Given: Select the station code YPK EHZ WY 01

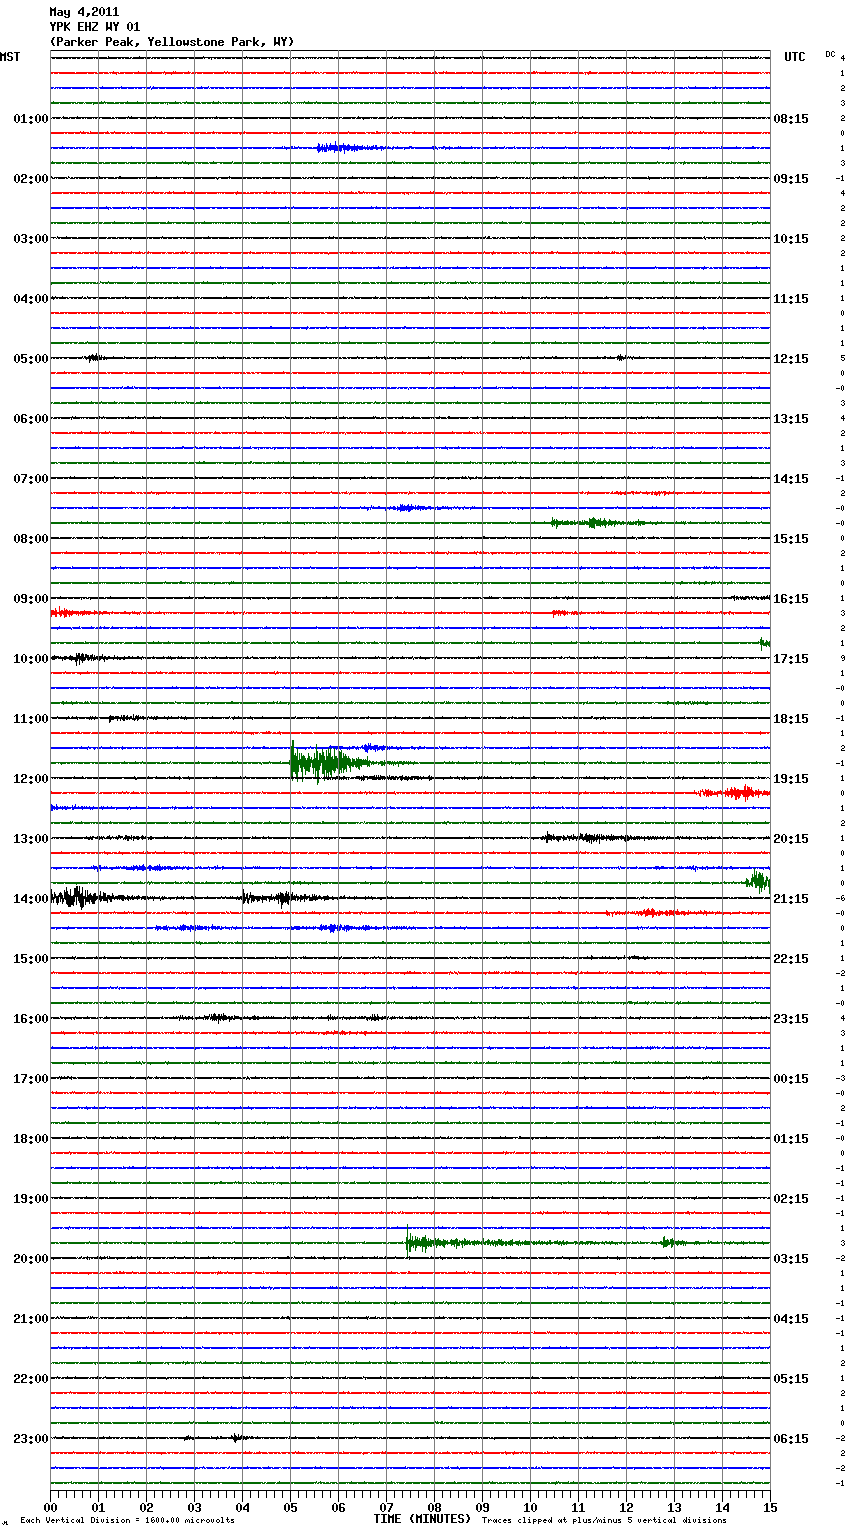Looking at the screenshot, I should point(95,27).
